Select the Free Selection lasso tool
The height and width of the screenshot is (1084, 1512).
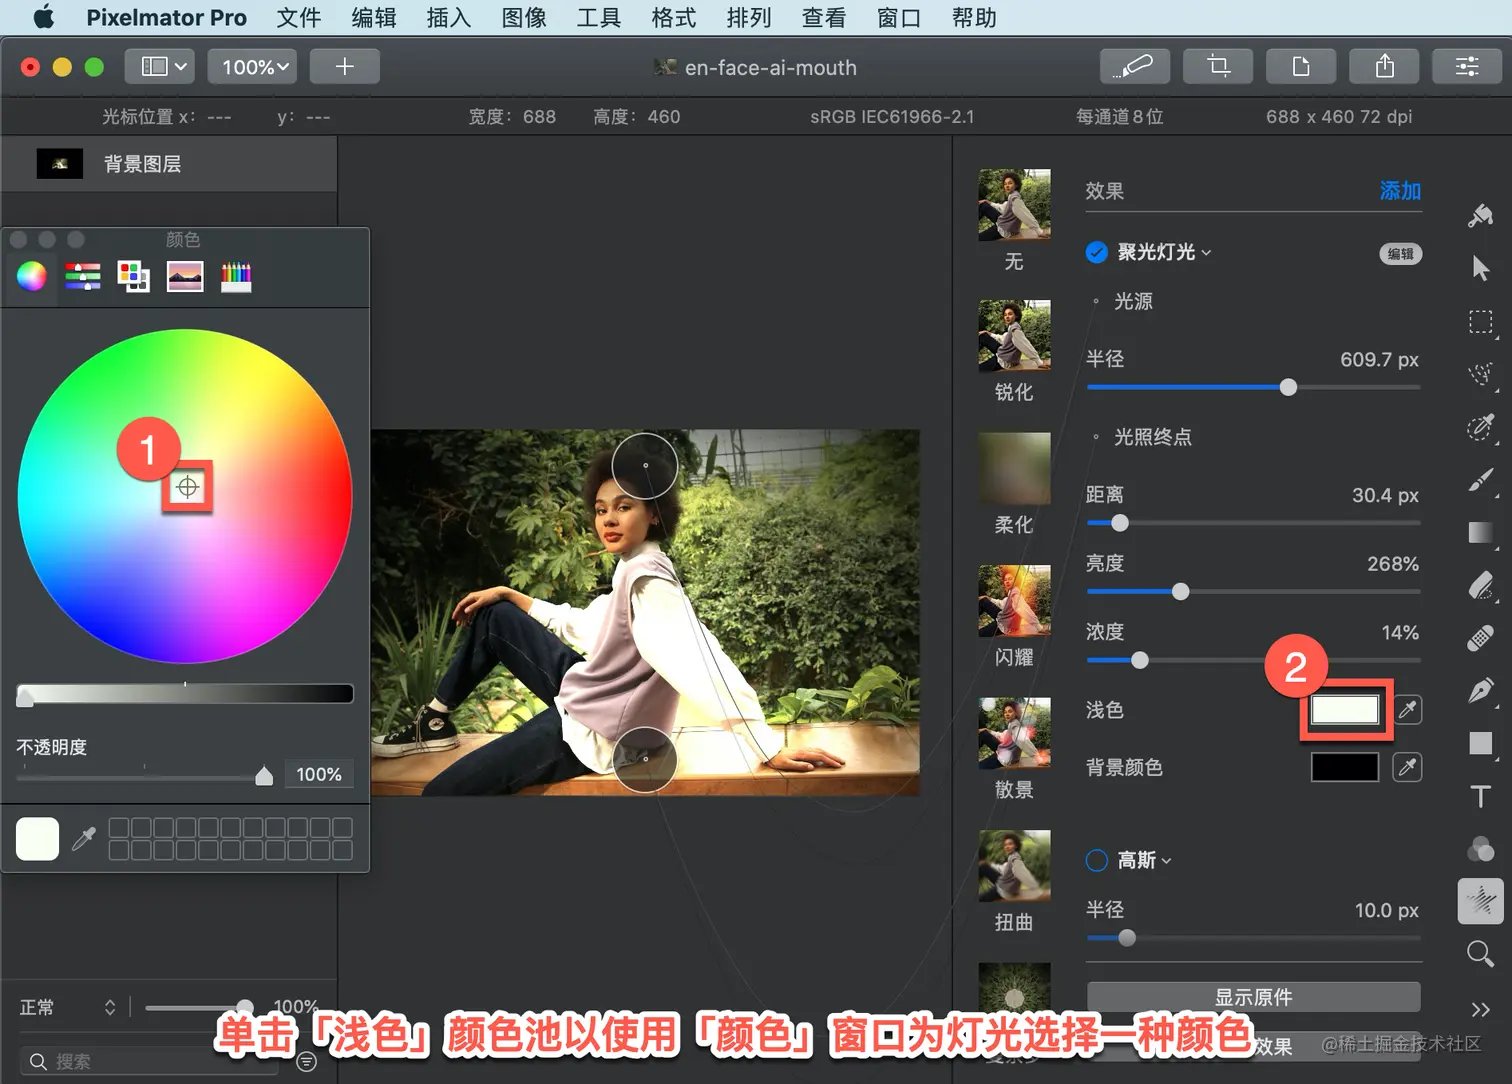1481,375
